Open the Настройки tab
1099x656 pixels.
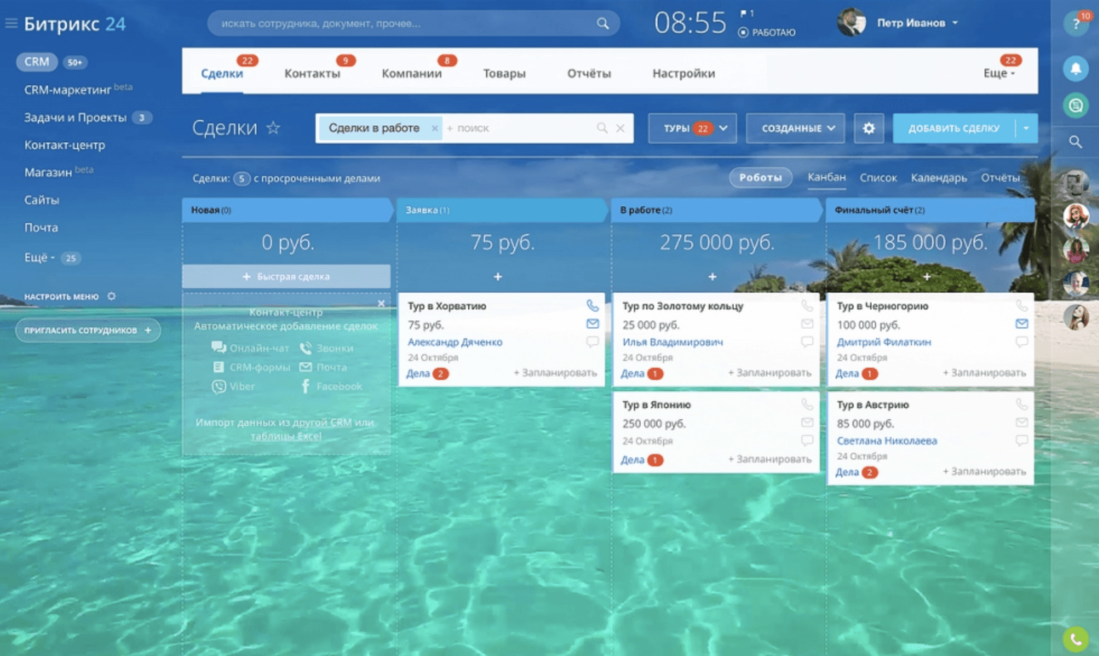click(683, 73)
